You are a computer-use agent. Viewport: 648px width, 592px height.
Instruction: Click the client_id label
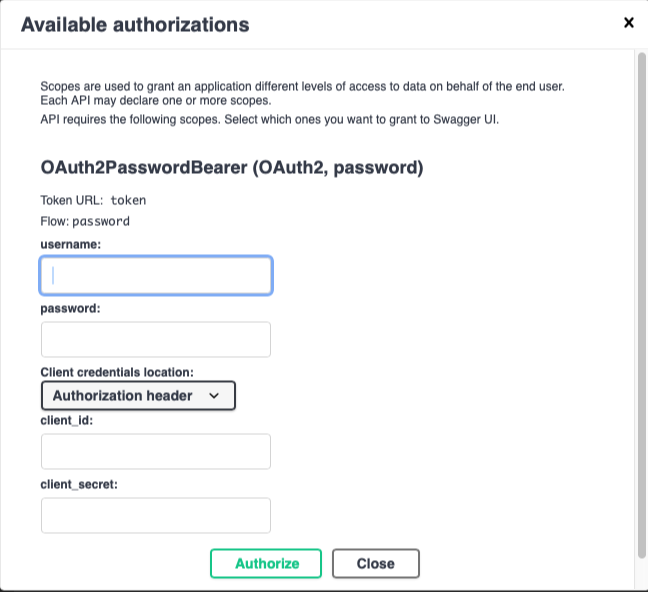pos(66,421)
